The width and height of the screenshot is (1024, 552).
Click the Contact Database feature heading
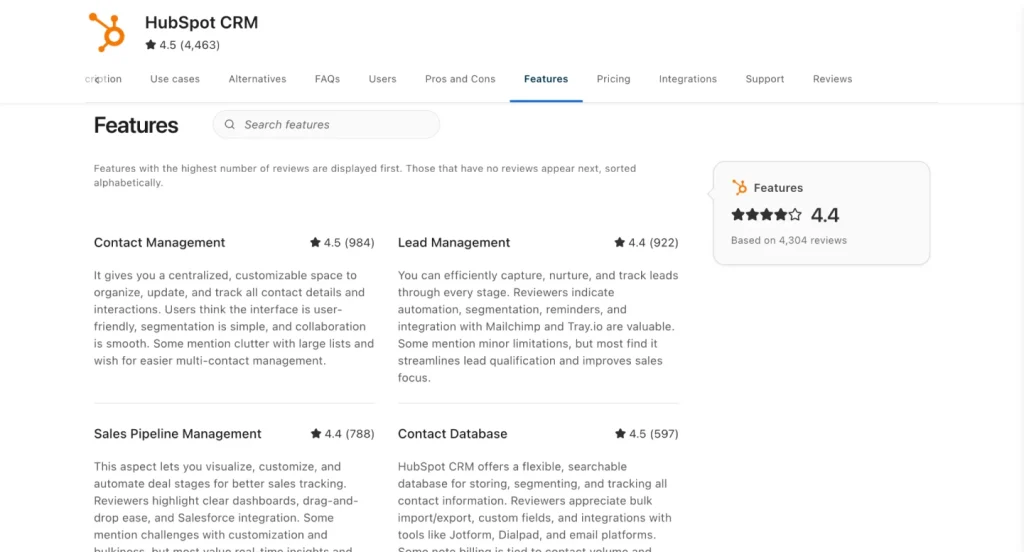tap(453, 434)
